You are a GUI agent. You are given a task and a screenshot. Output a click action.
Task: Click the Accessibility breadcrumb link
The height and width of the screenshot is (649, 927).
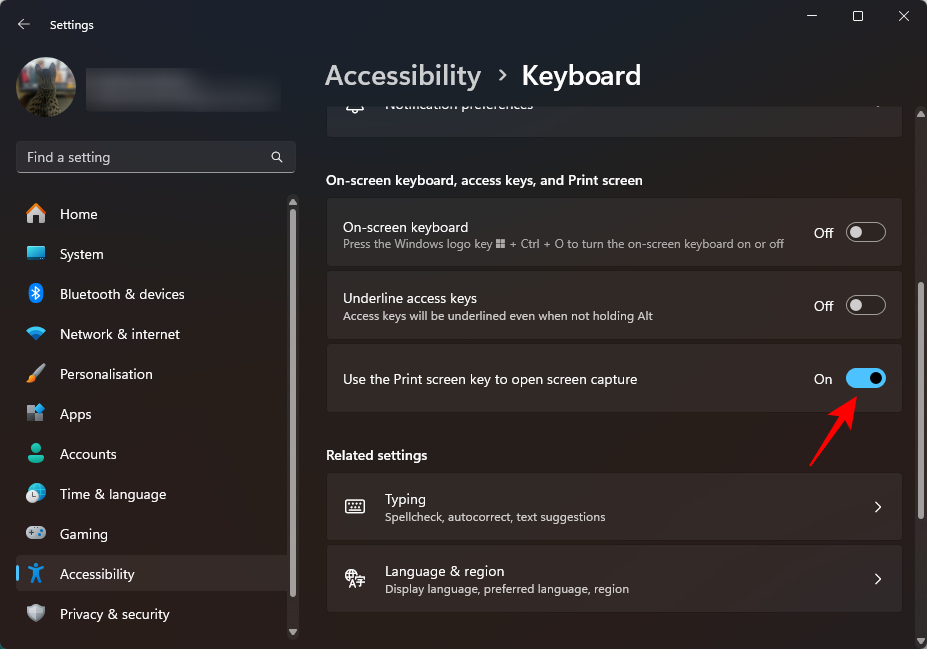pos(403,76)
